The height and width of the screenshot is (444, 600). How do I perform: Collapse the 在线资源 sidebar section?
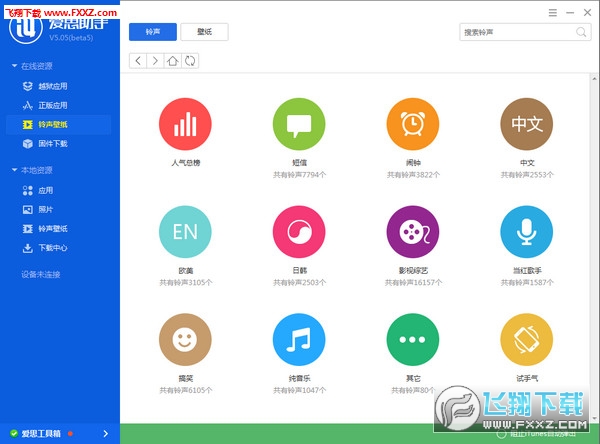point(14,66)
